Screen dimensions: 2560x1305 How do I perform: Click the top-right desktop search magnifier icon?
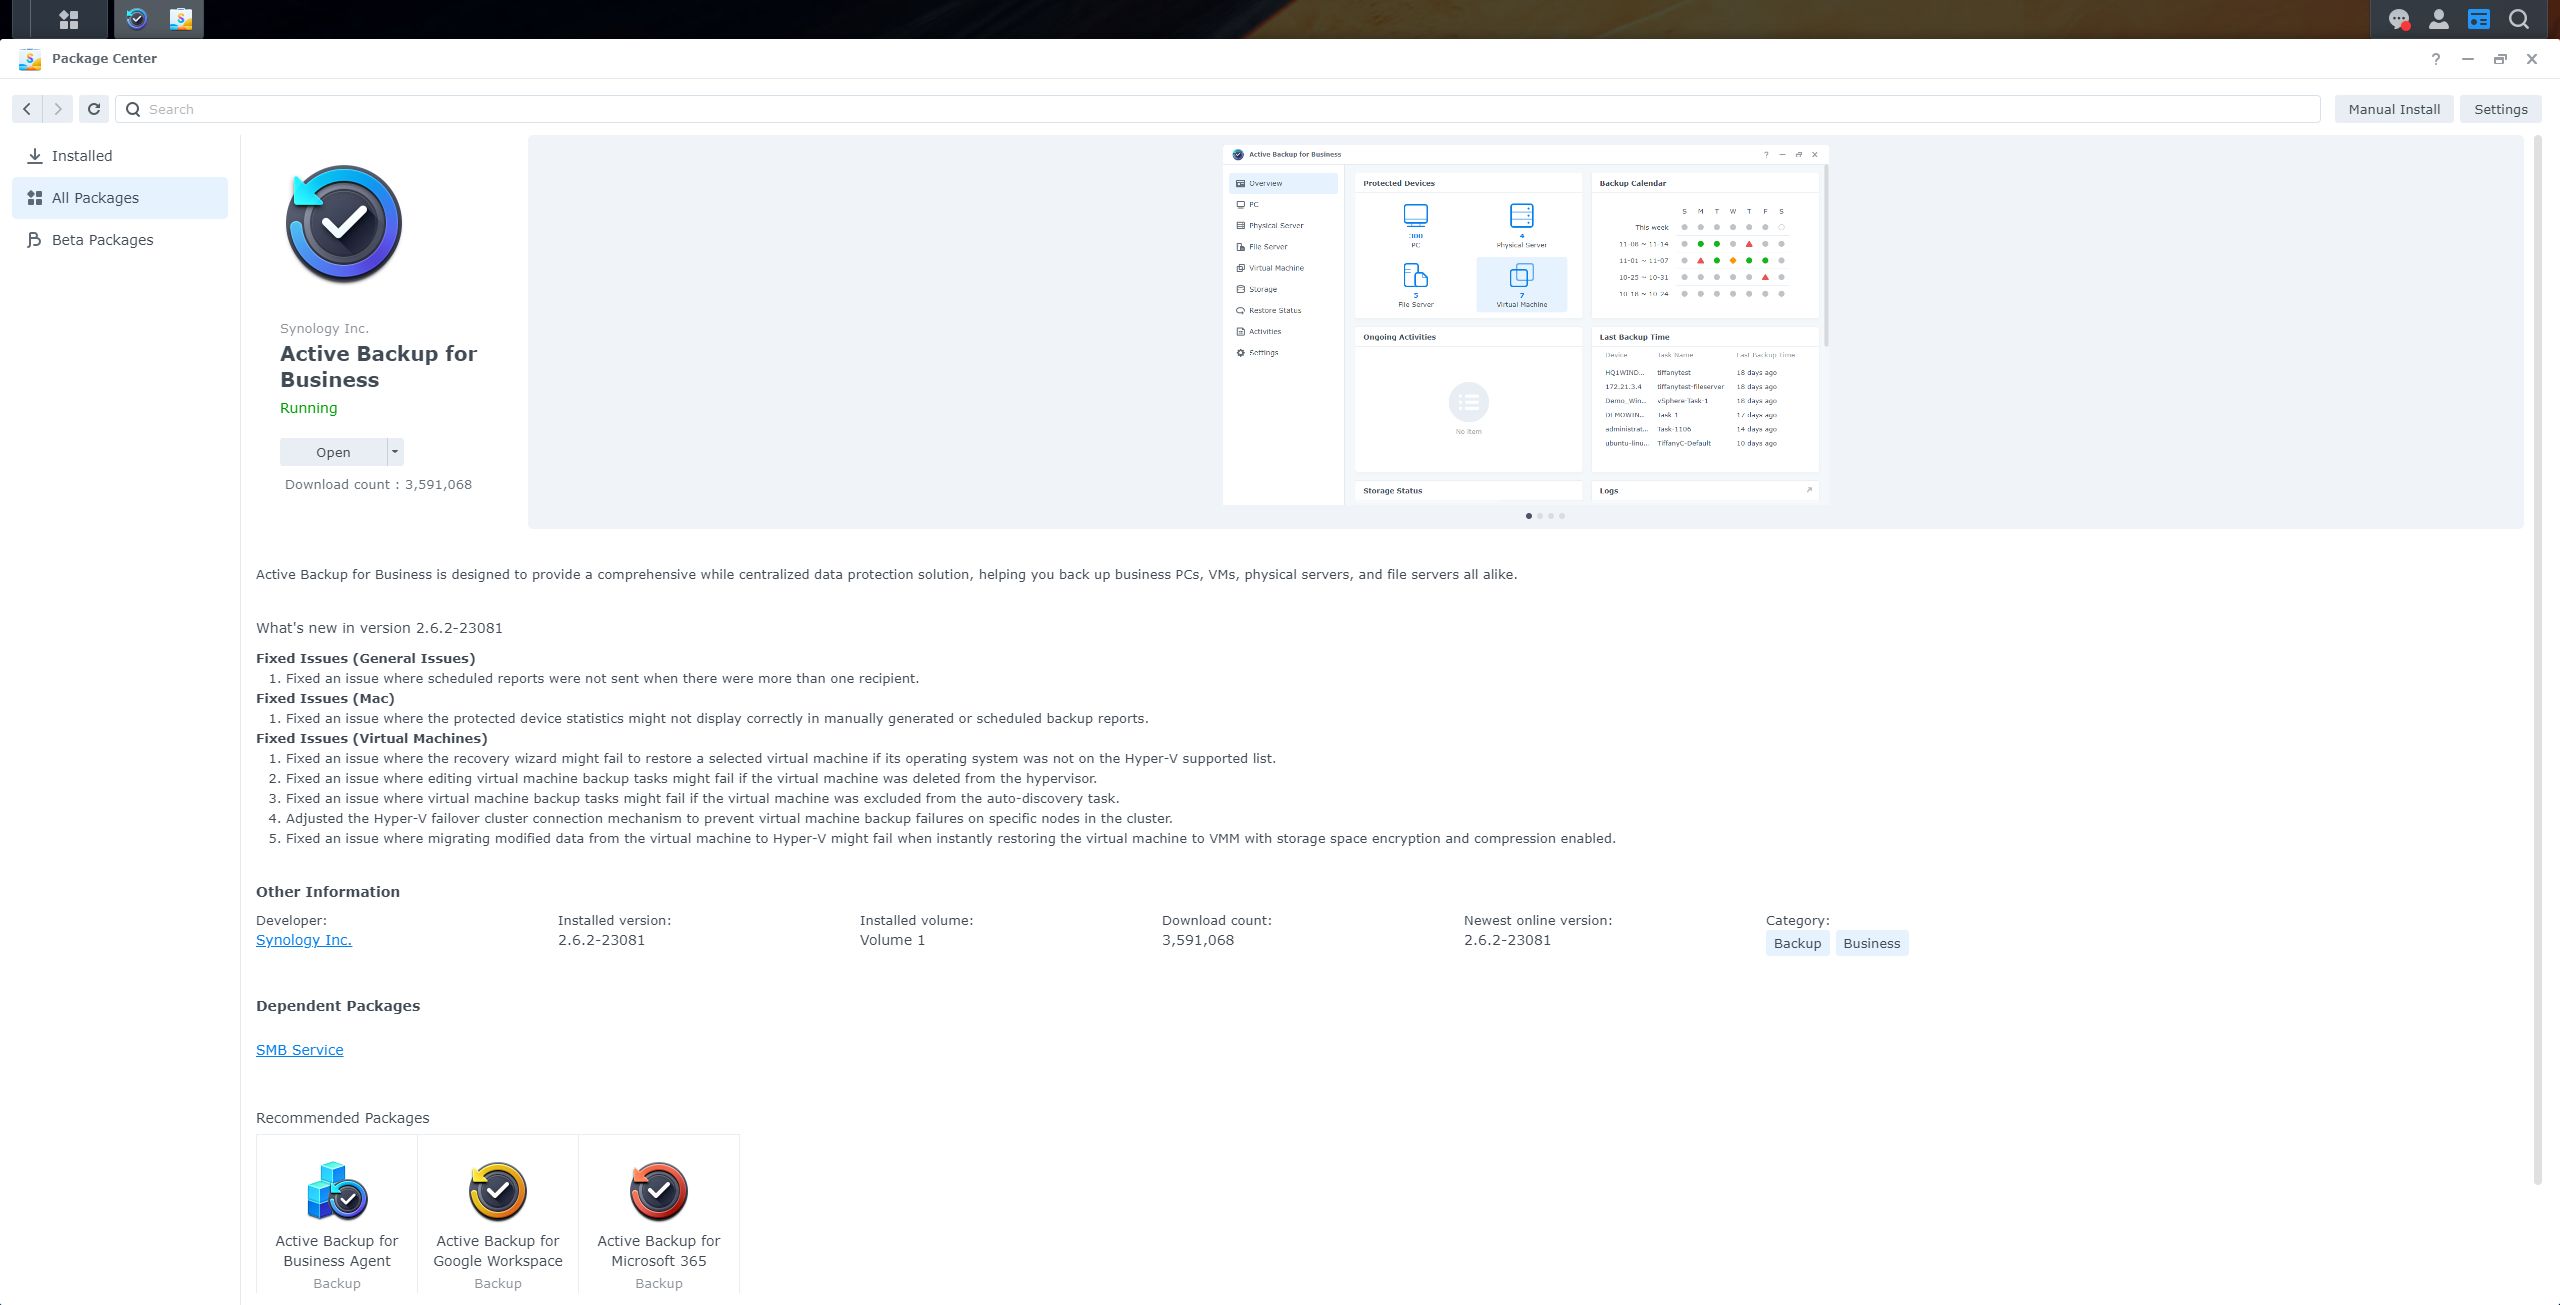2519,19
